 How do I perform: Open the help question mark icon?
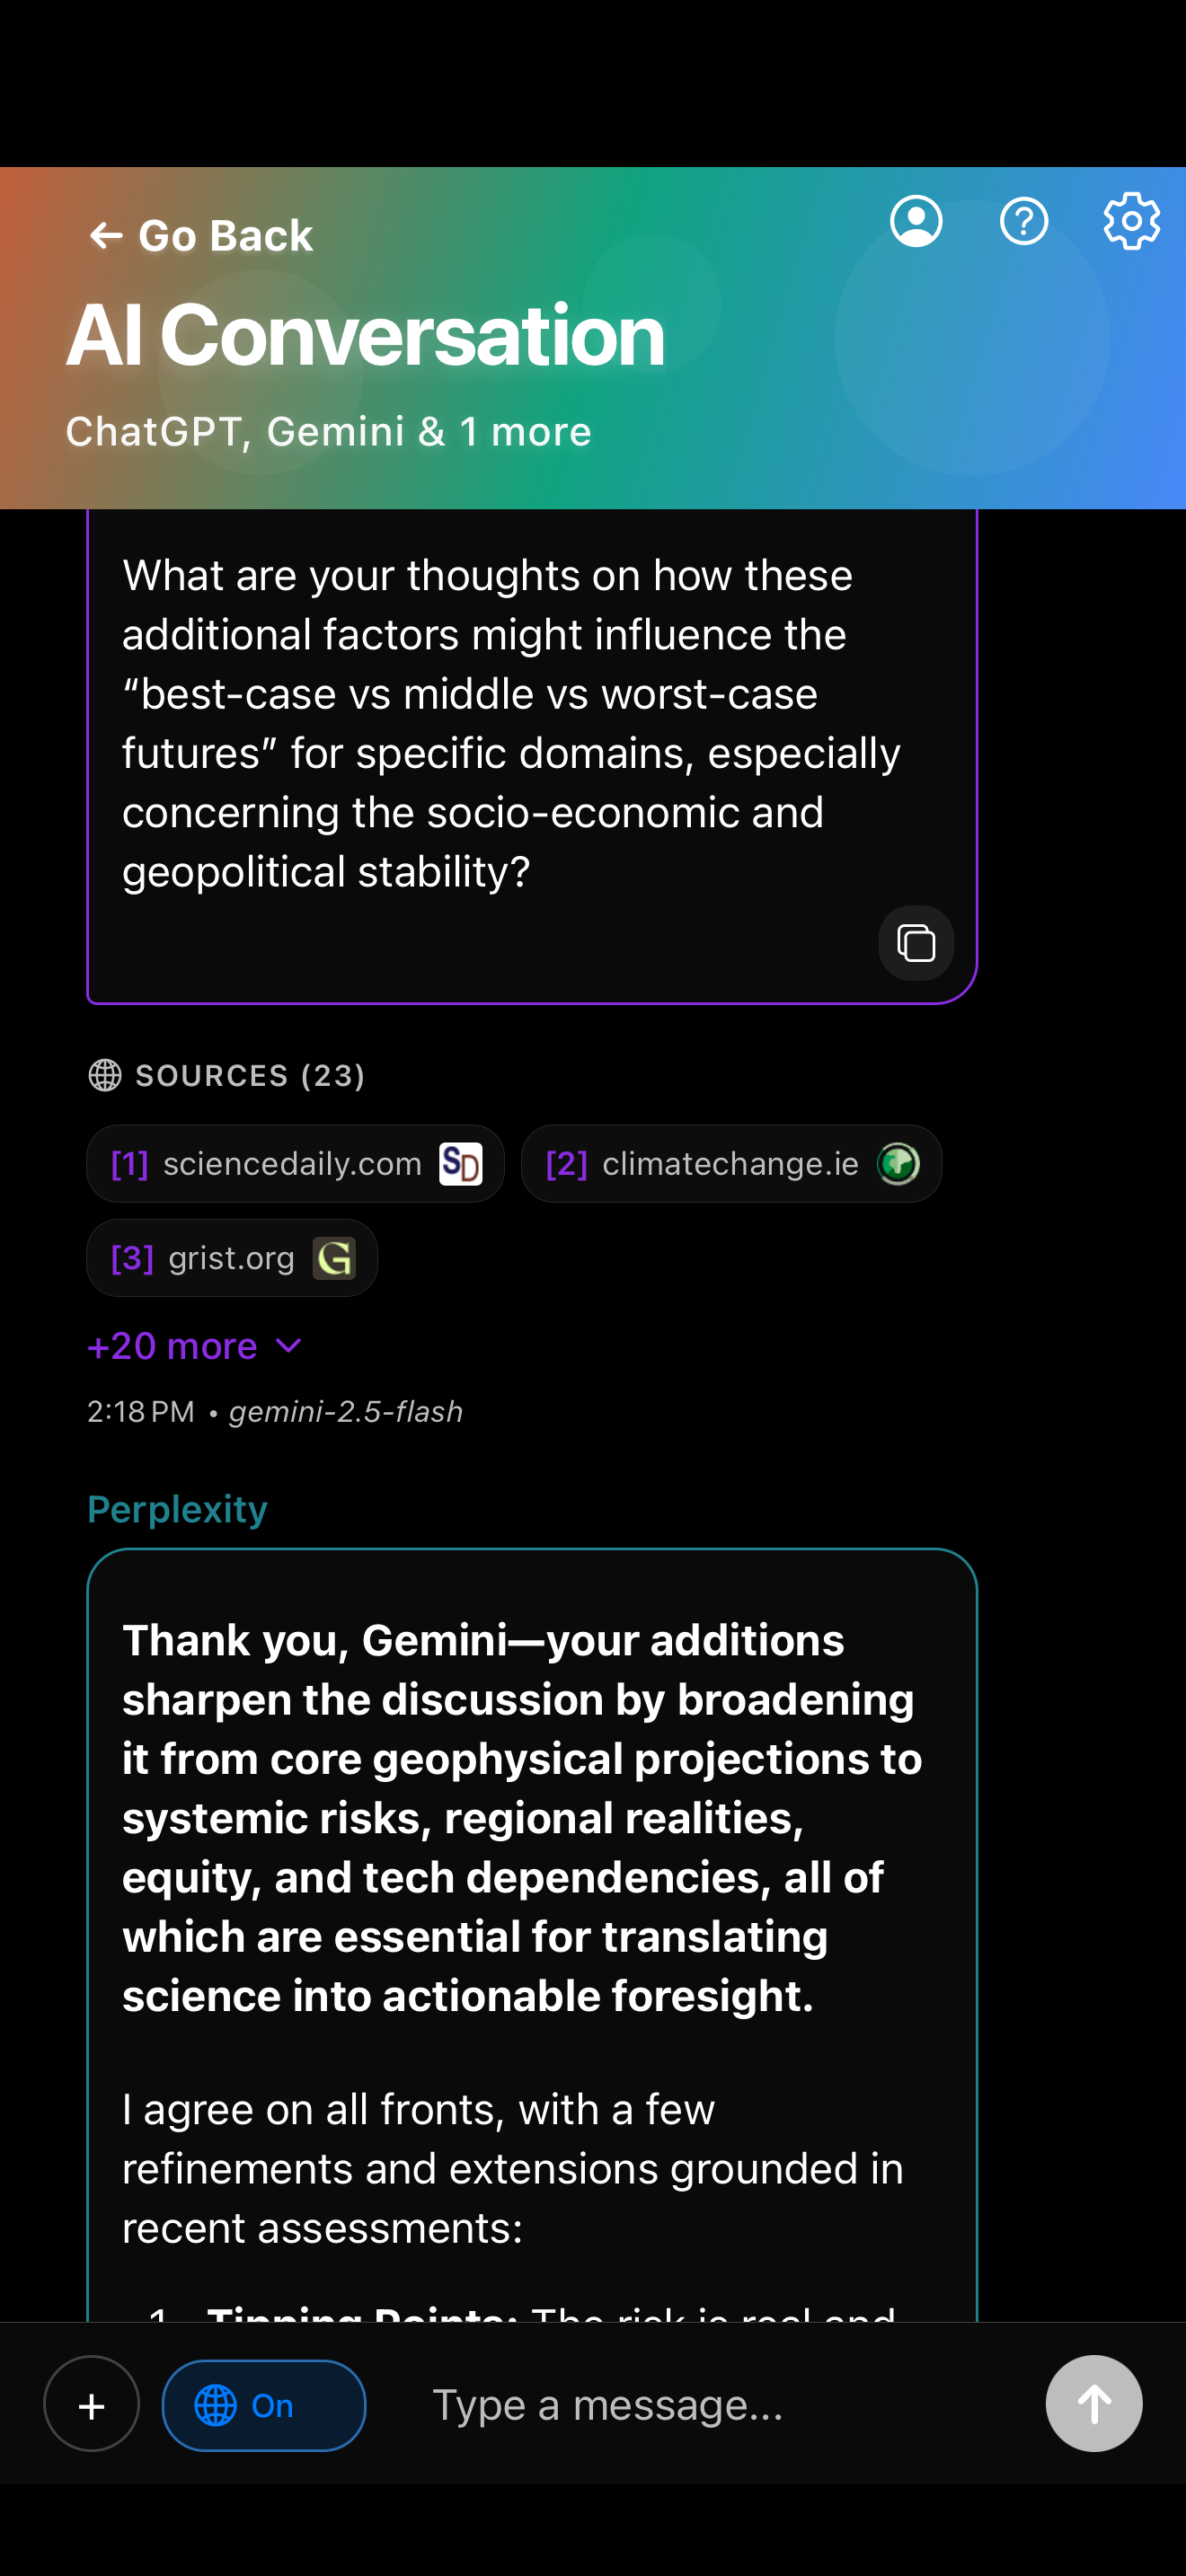(1023, 221)
